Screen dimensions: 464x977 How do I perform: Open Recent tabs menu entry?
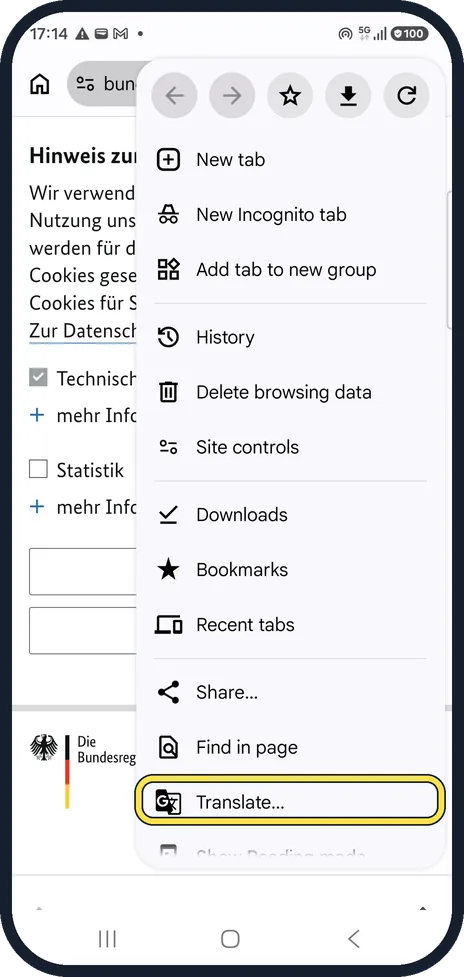(x=290, y=624)
